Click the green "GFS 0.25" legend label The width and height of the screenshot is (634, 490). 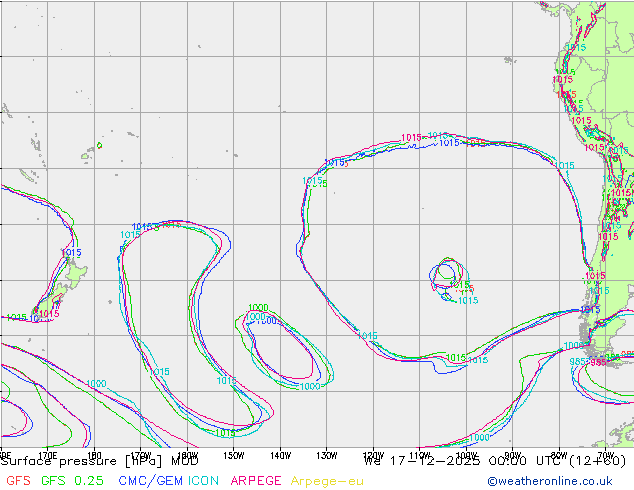[x=72, y=481]
